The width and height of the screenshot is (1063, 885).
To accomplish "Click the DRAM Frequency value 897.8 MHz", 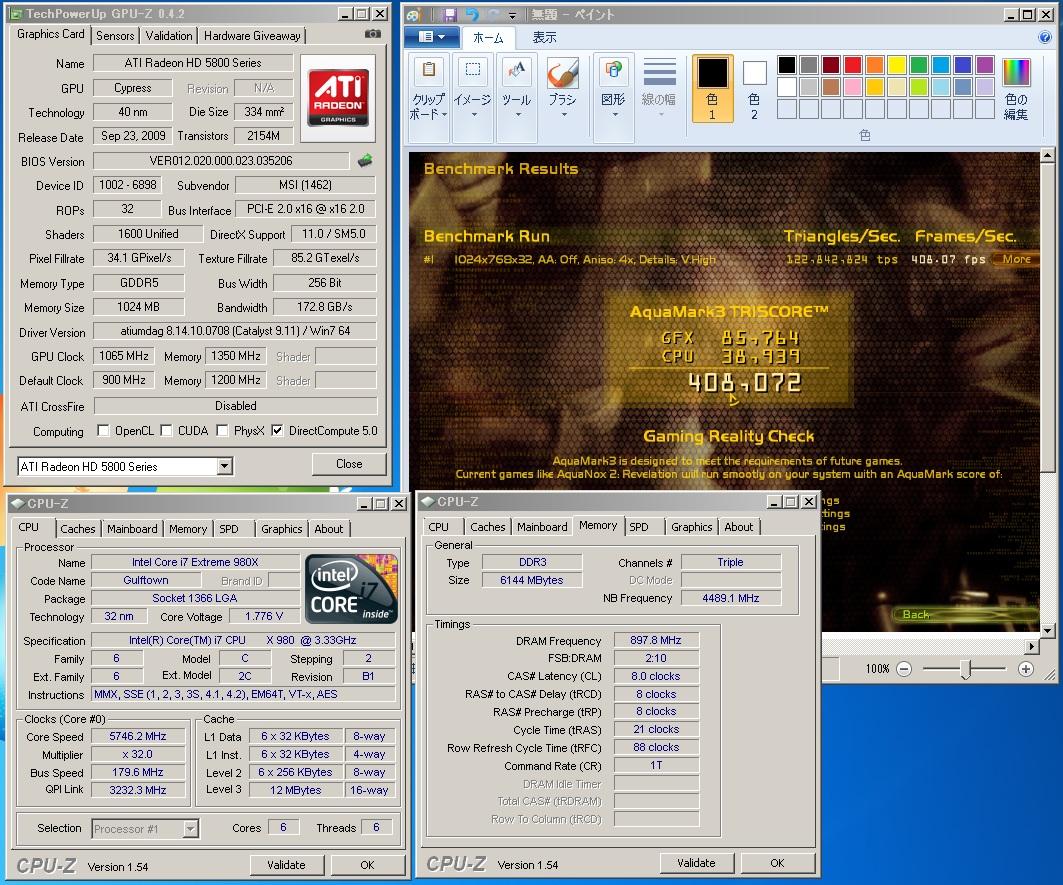I will coord(656,640).
